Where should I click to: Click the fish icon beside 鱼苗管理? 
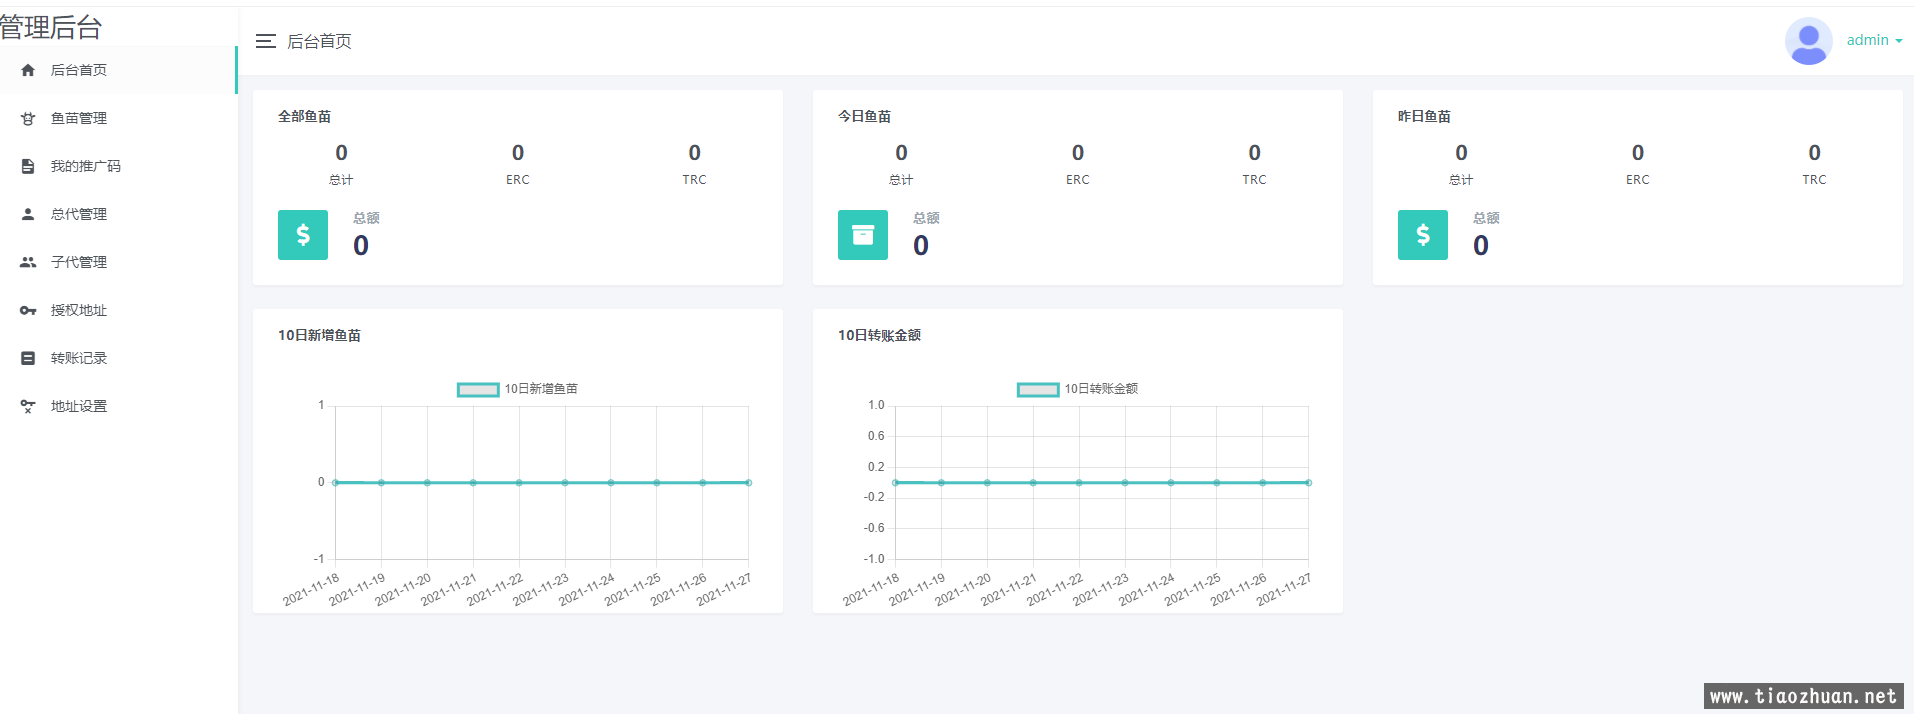(28, 118)
